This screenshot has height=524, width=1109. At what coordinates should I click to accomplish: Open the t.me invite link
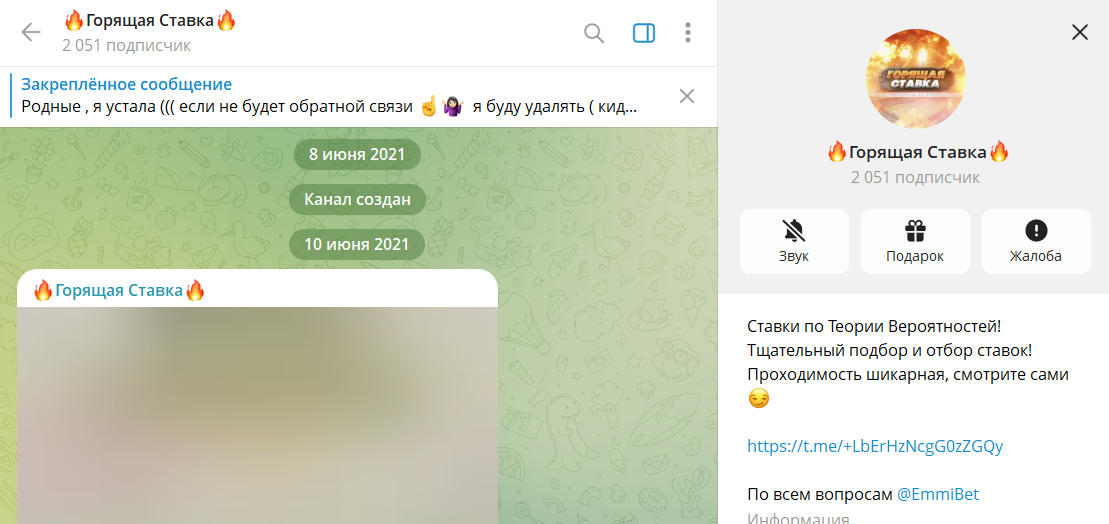click(x=875, y=446)
